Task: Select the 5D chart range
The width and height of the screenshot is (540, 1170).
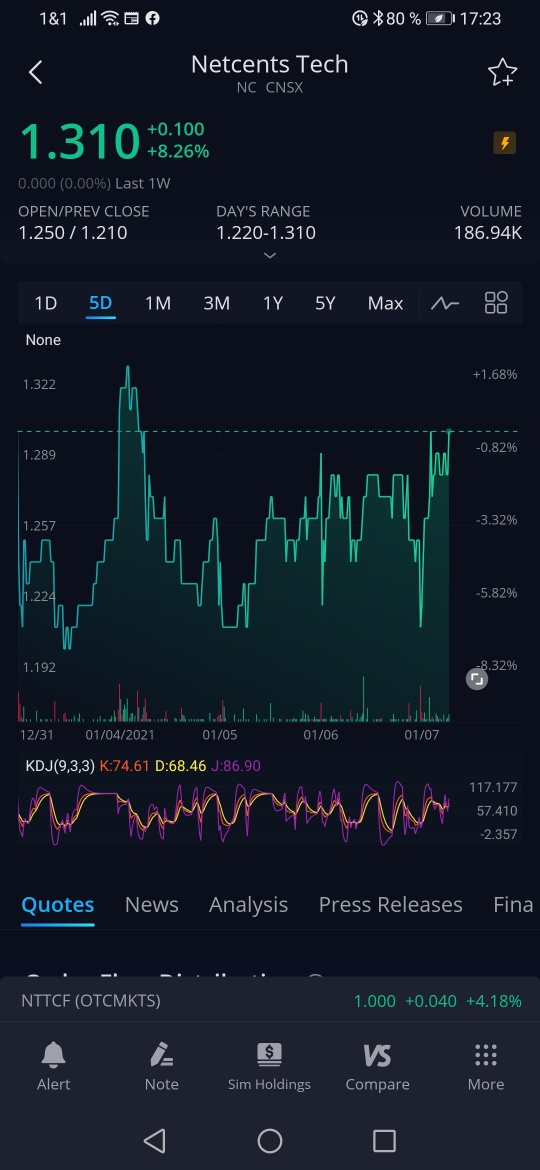Action: [x=100, y=303]
